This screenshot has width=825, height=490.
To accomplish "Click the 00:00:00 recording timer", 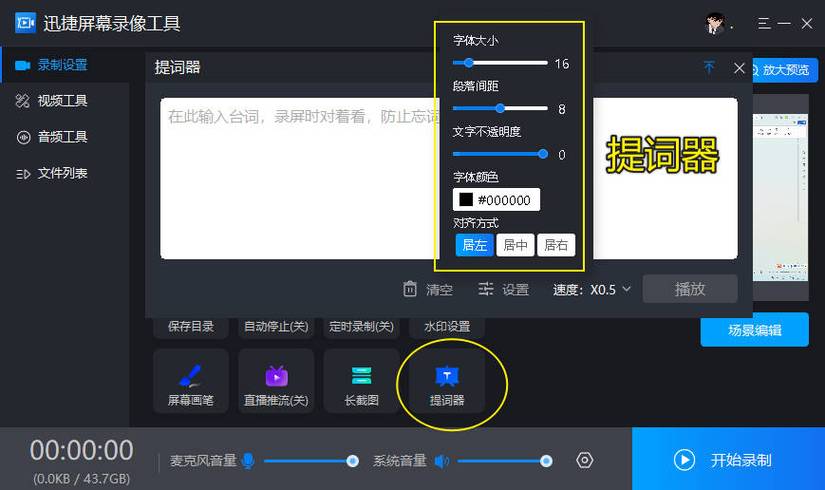I will [82, 451].
